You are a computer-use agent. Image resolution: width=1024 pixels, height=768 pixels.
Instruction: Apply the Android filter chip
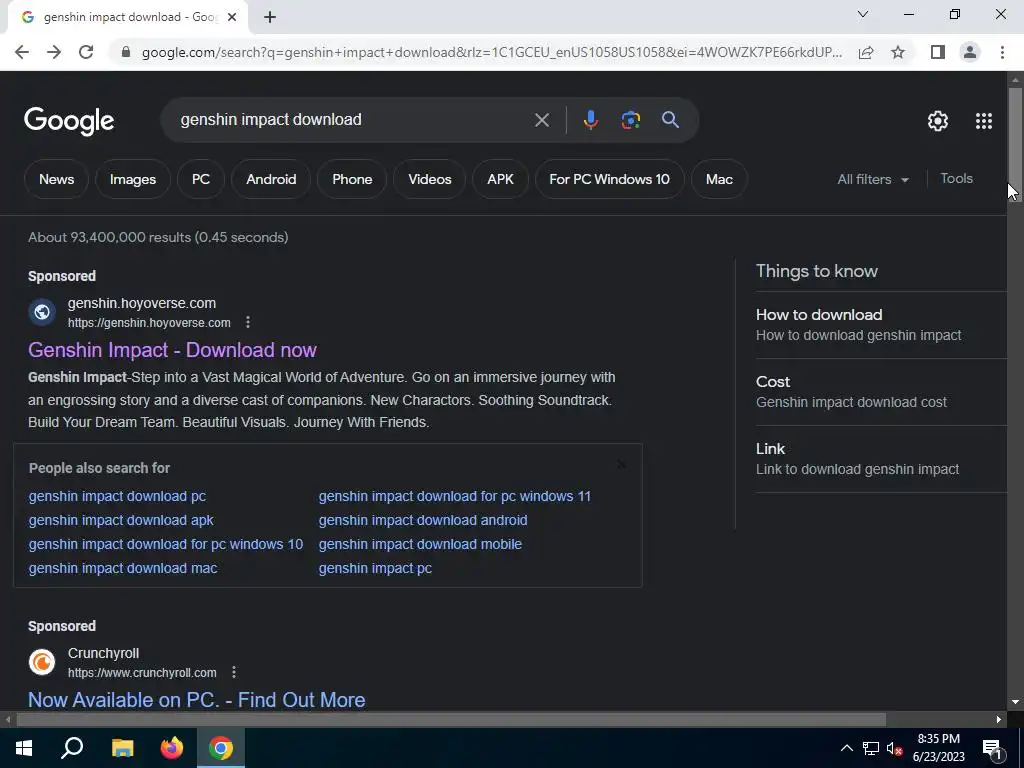point(271,180)
